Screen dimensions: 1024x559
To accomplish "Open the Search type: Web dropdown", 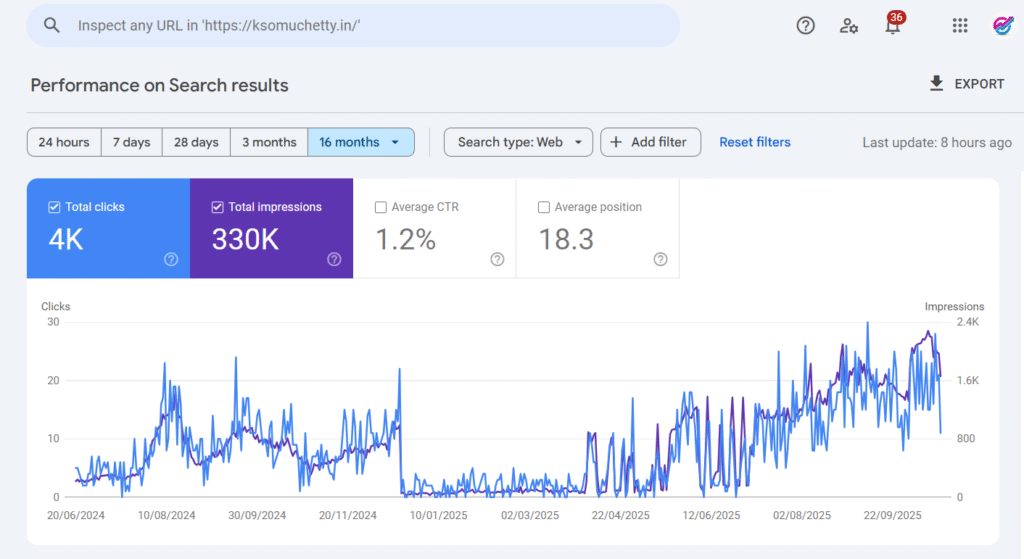I will click(x=518, y=142).
